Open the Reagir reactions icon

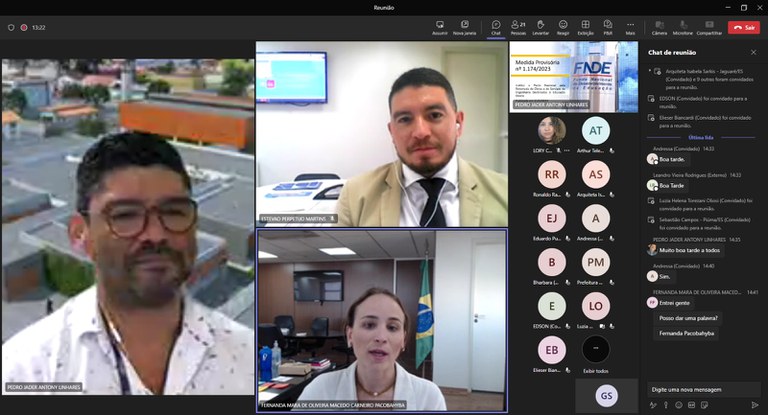pyautogui.click(x=563, y=26)
